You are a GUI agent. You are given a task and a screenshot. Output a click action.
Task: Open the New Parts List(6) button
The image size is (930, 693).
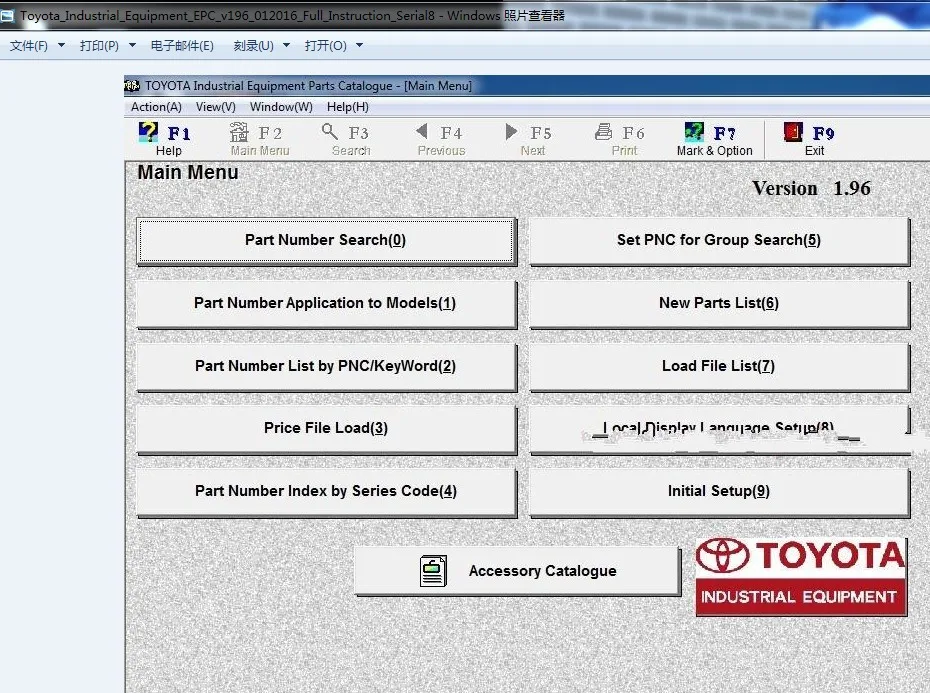coord(719,304)
